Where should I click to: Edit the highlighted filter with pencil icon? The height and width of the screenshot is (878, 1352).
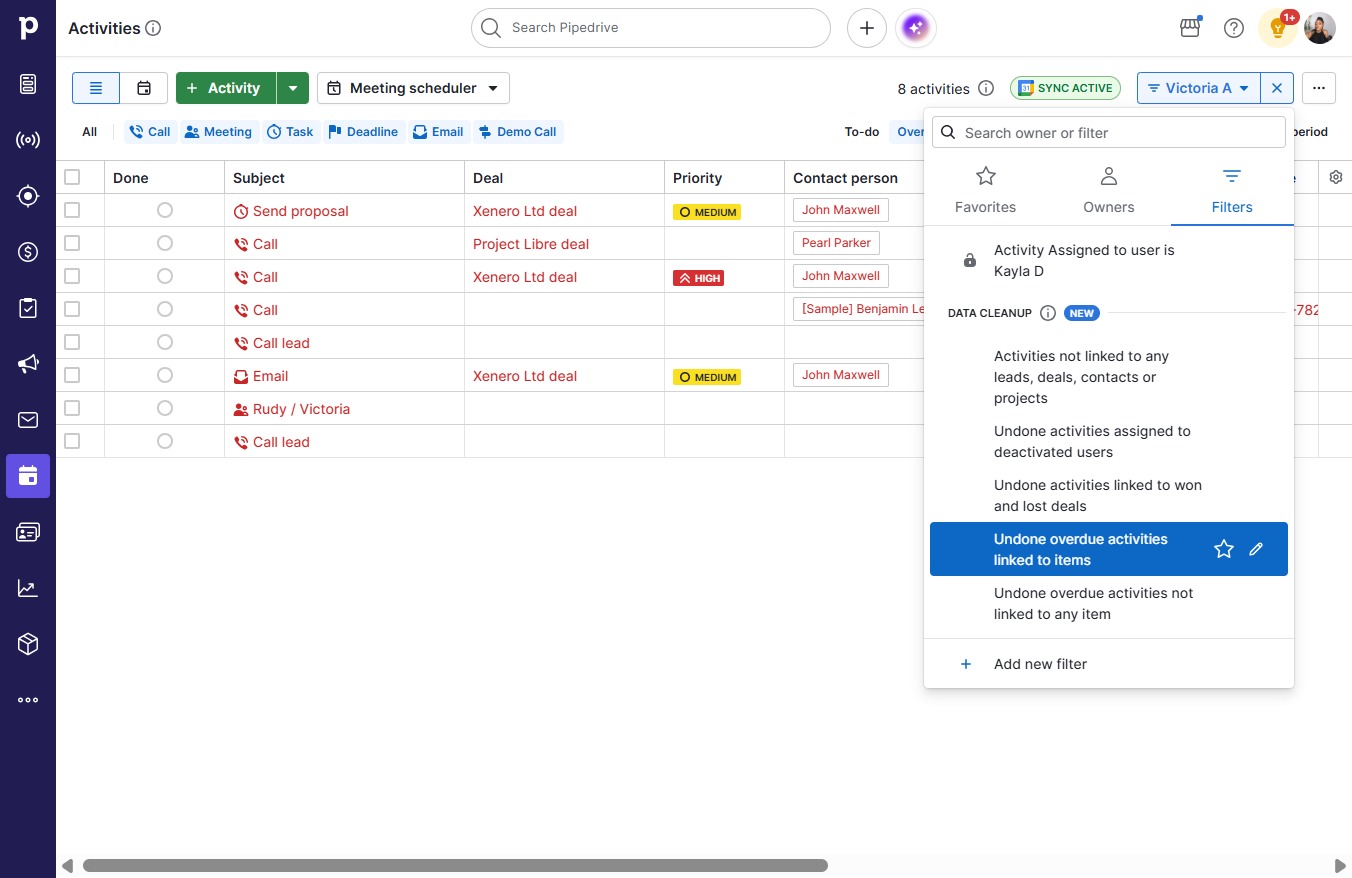pyautogui.click(x=1257, y=549)
